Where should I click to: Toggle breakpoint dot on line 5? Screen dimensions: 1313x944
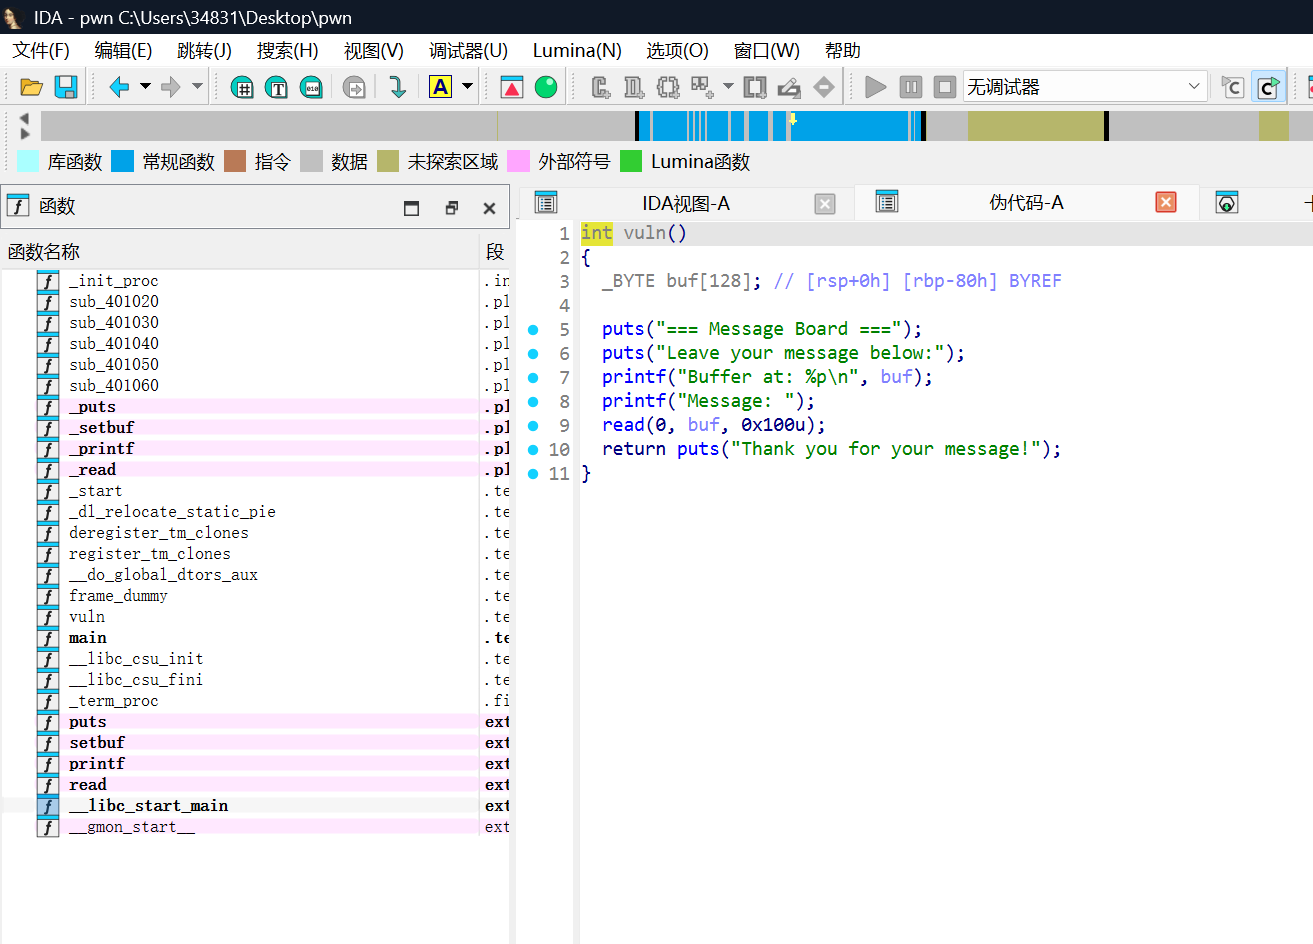[x=533, y=329]
